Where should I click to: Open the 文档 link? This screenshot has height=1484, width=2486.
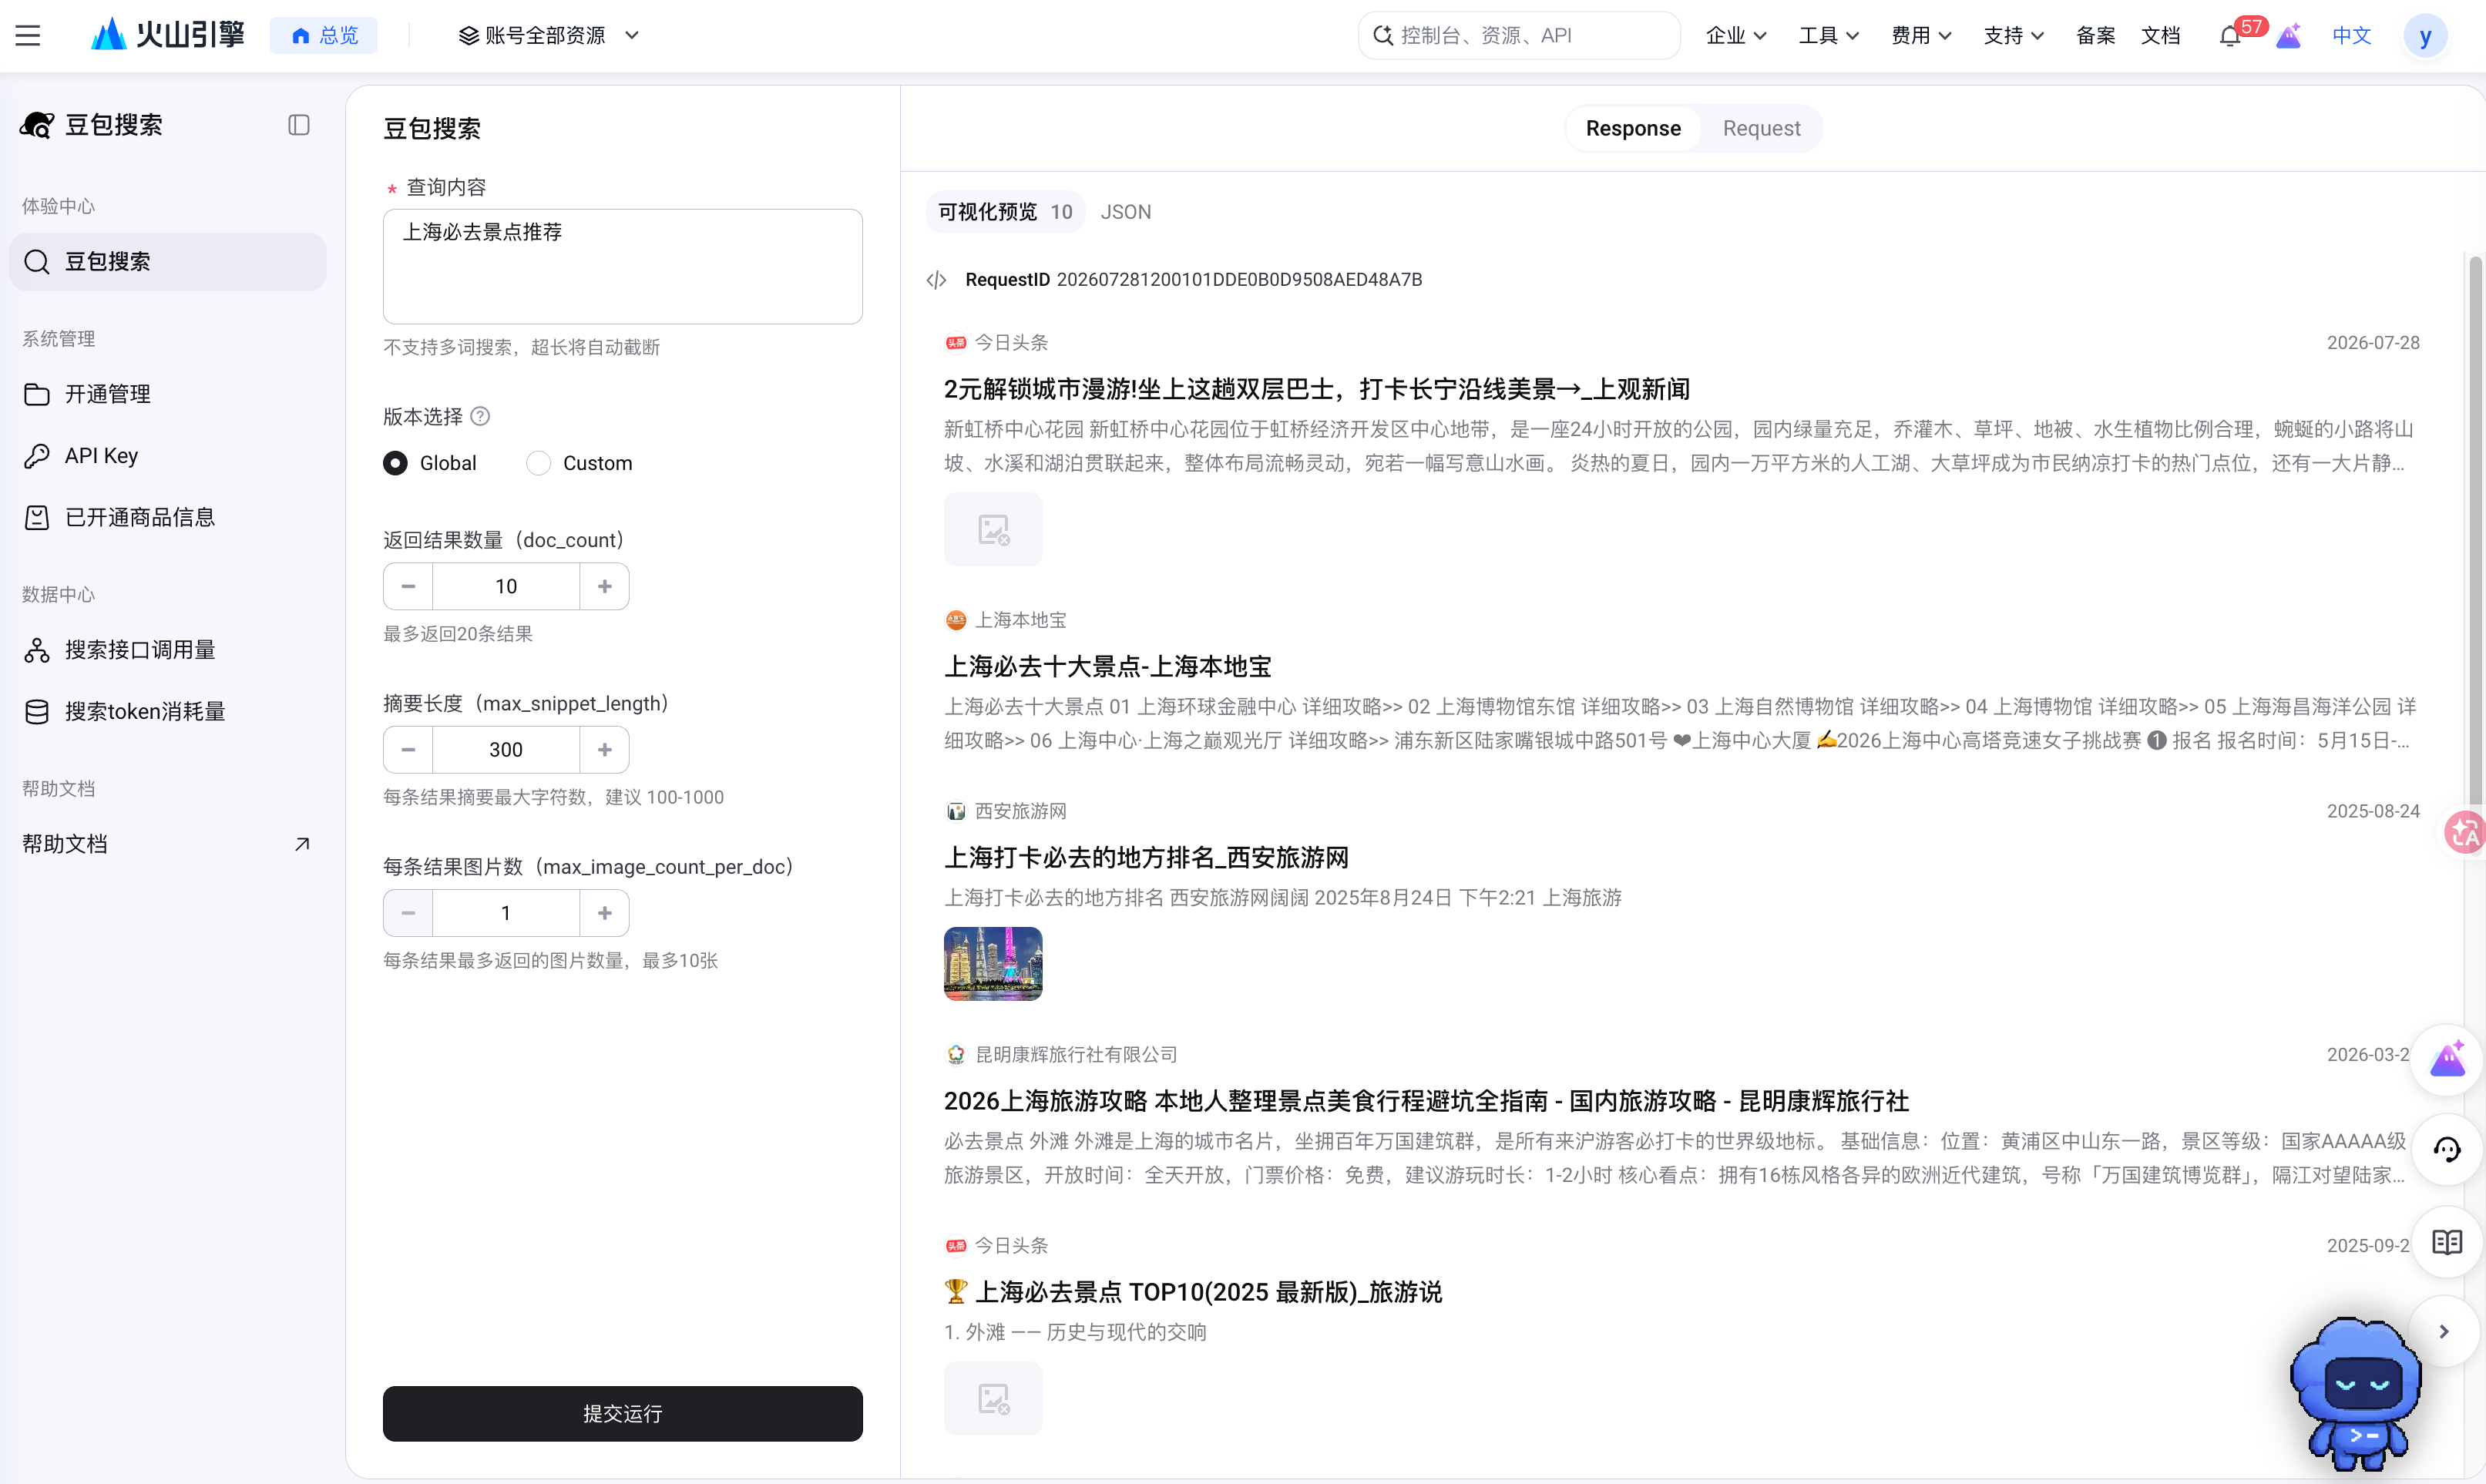pyautogui.click(x=2160, y=36)
